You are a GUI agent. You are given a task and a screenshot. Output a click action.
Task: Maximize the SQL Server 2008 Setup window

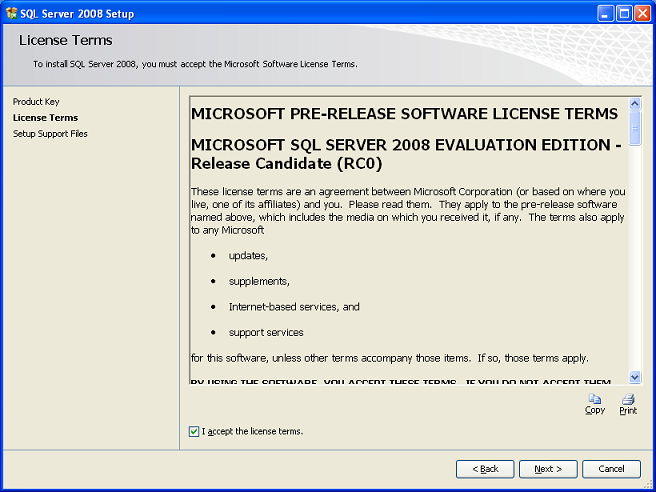pos(624,14)
